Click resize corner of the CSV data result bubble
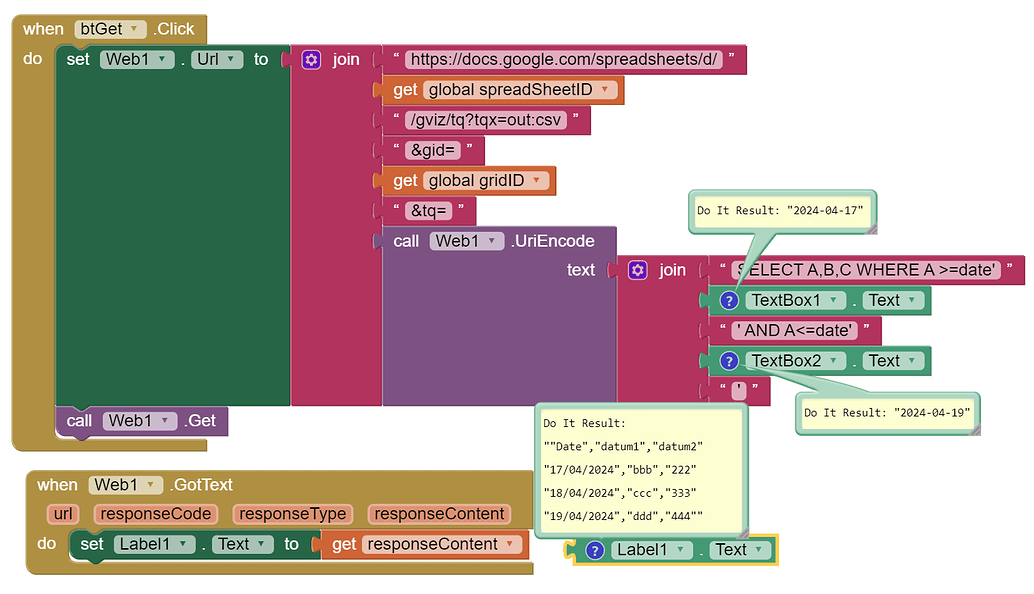This screenshot has height=594, width=1034. (740, 532)
